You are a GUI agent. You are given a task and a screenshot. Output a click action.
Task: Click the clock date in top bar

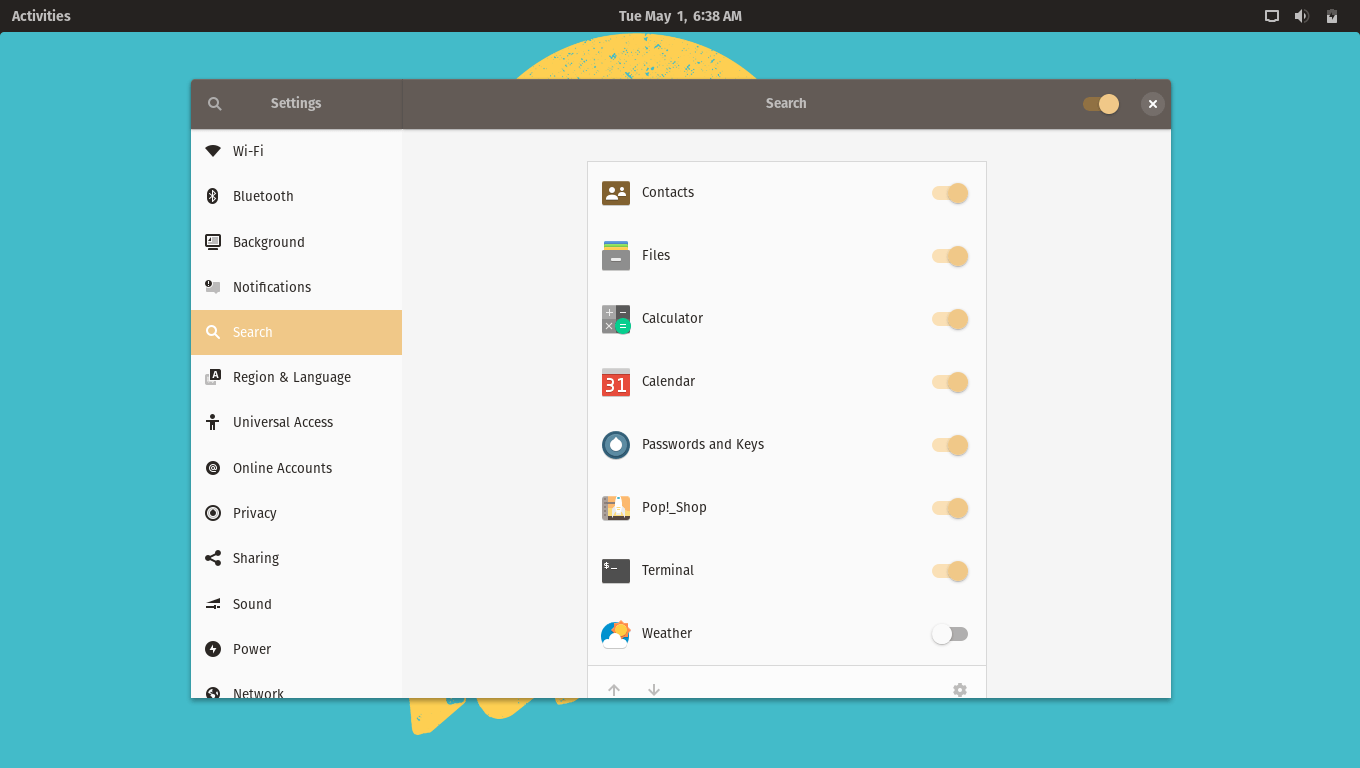click(680, 16)
